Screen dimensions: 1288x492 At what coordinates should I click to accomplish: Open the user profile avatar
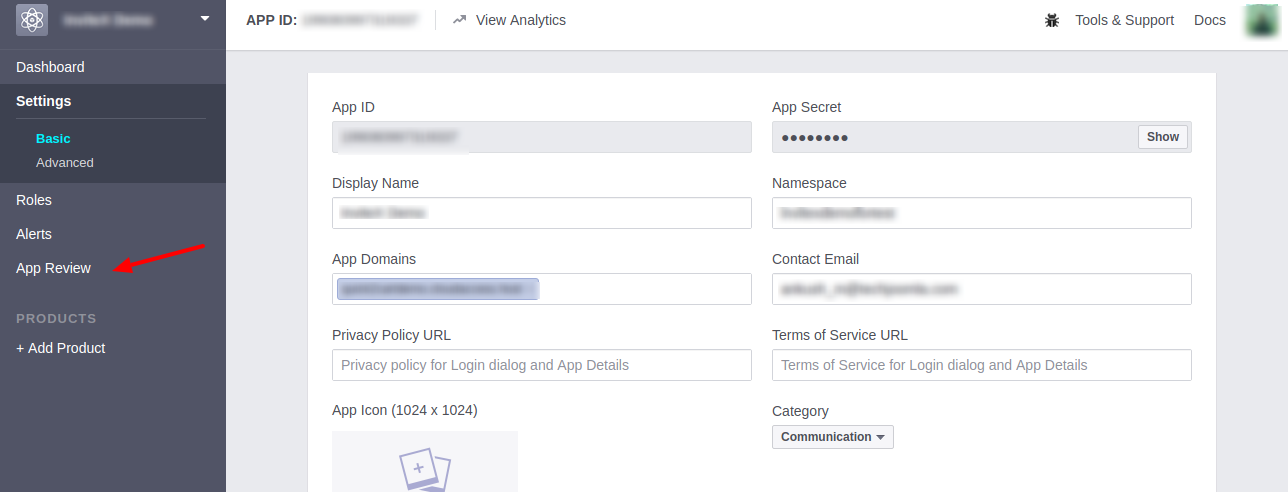click(1262, 20)
